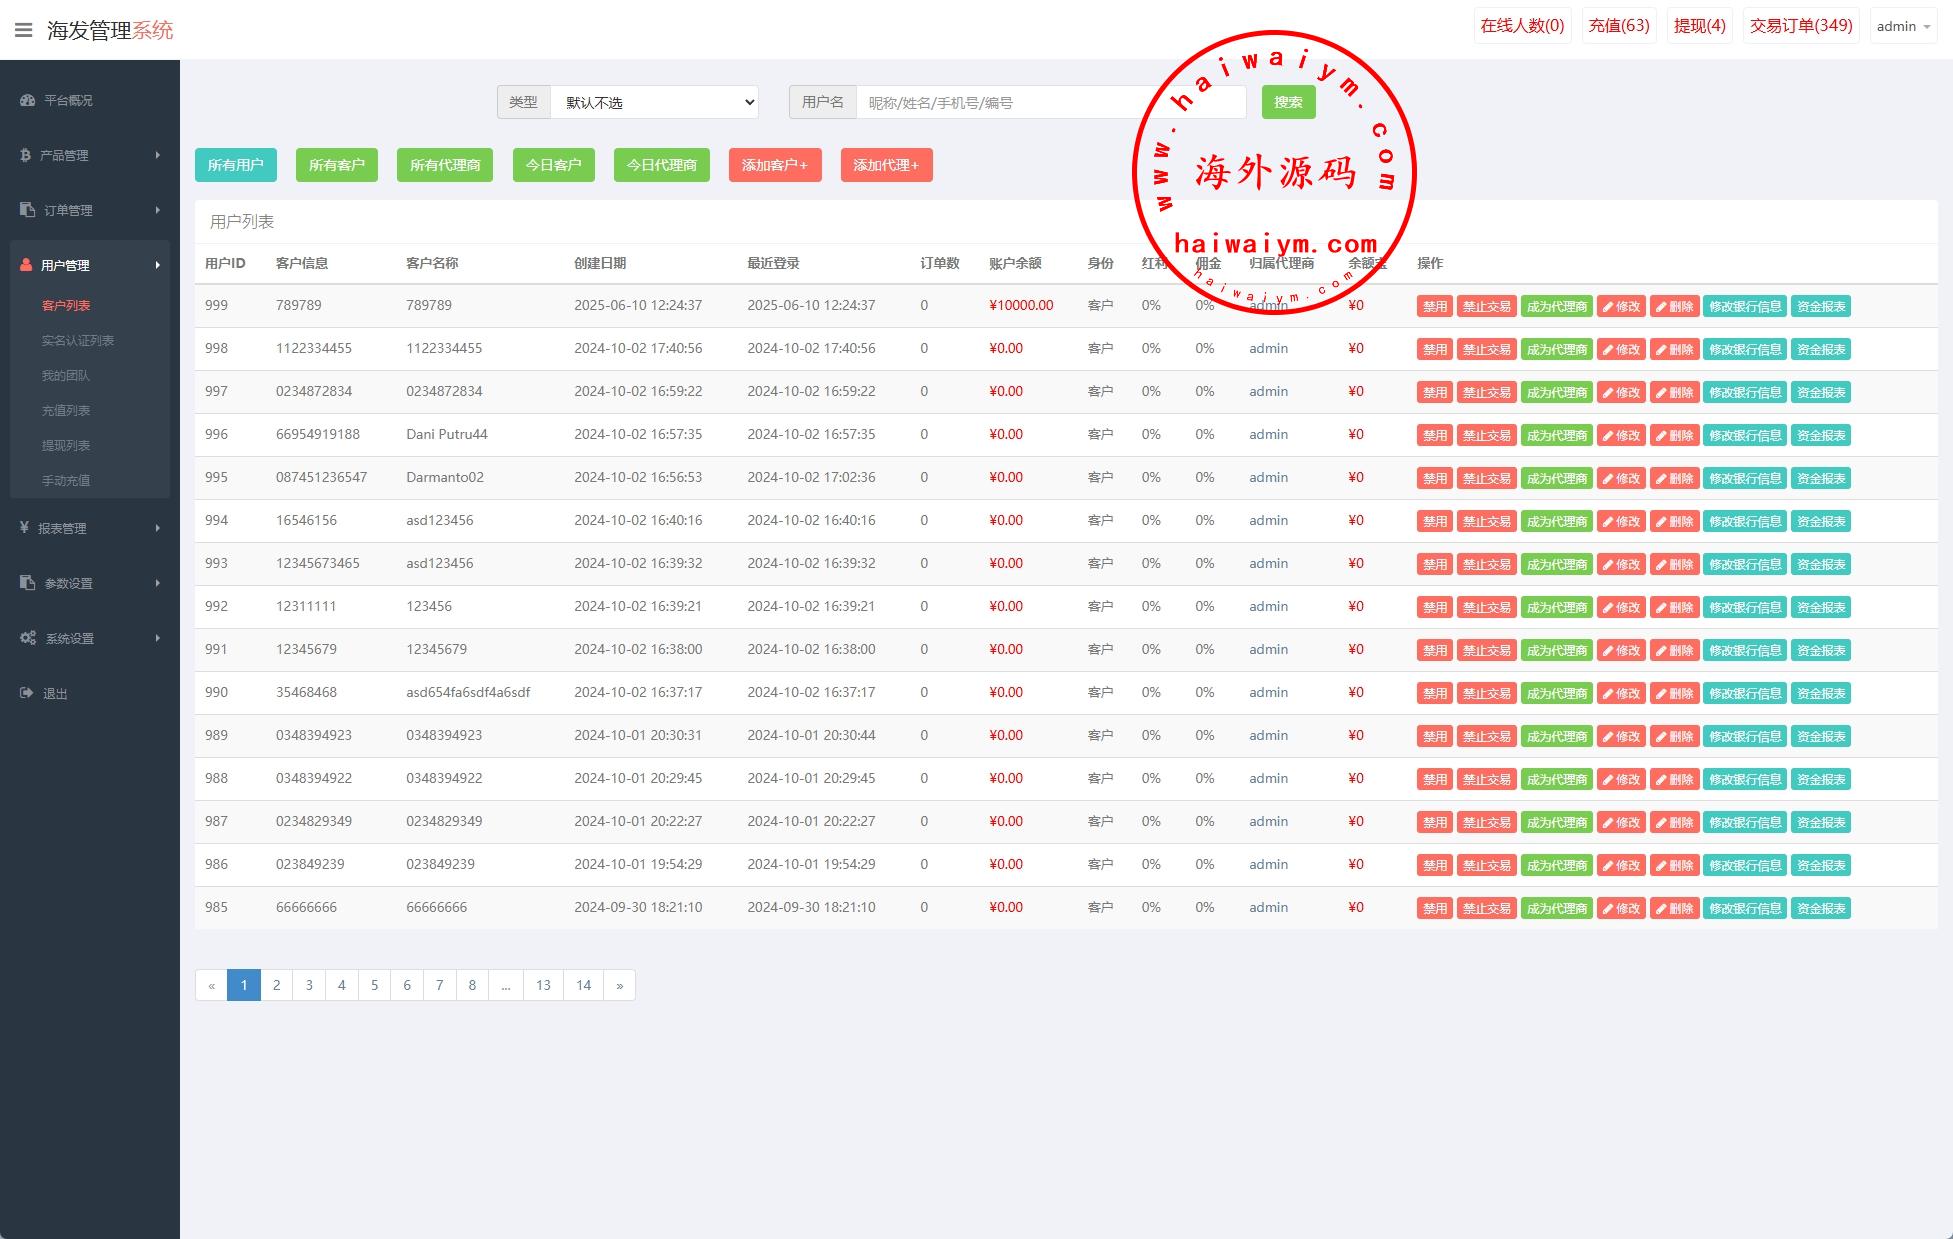The image size is (1953, 1239).
Task: Open 充值列表 submenu item
Action: (x=66, y=410)
